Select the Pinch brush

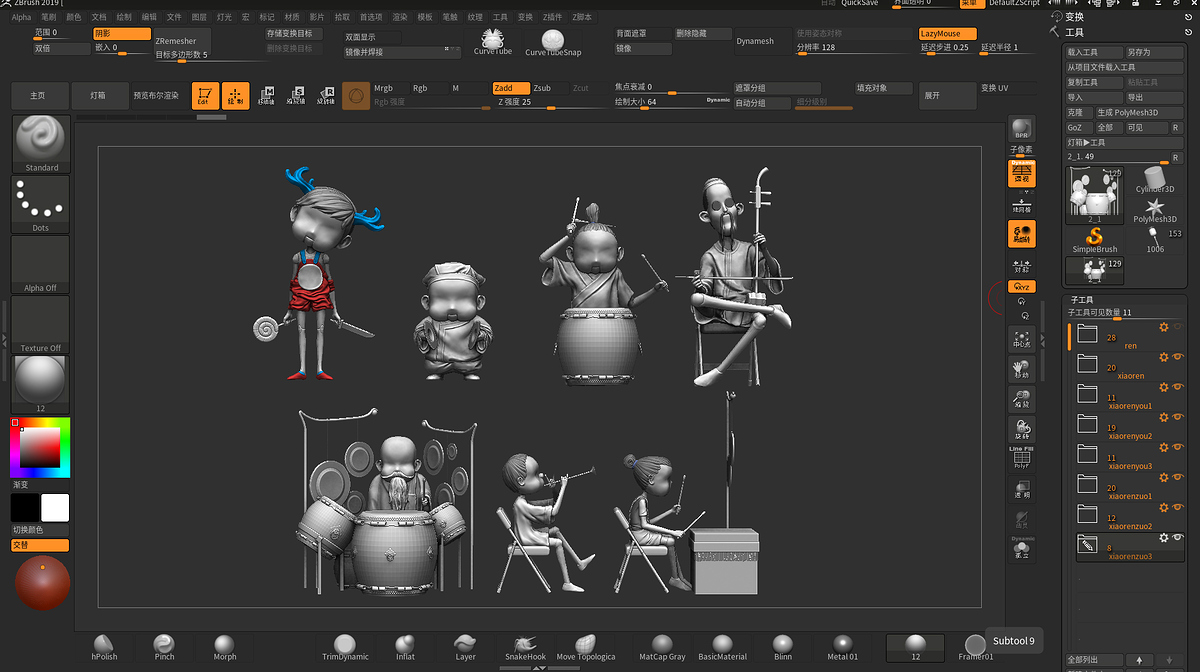point(164,648)
